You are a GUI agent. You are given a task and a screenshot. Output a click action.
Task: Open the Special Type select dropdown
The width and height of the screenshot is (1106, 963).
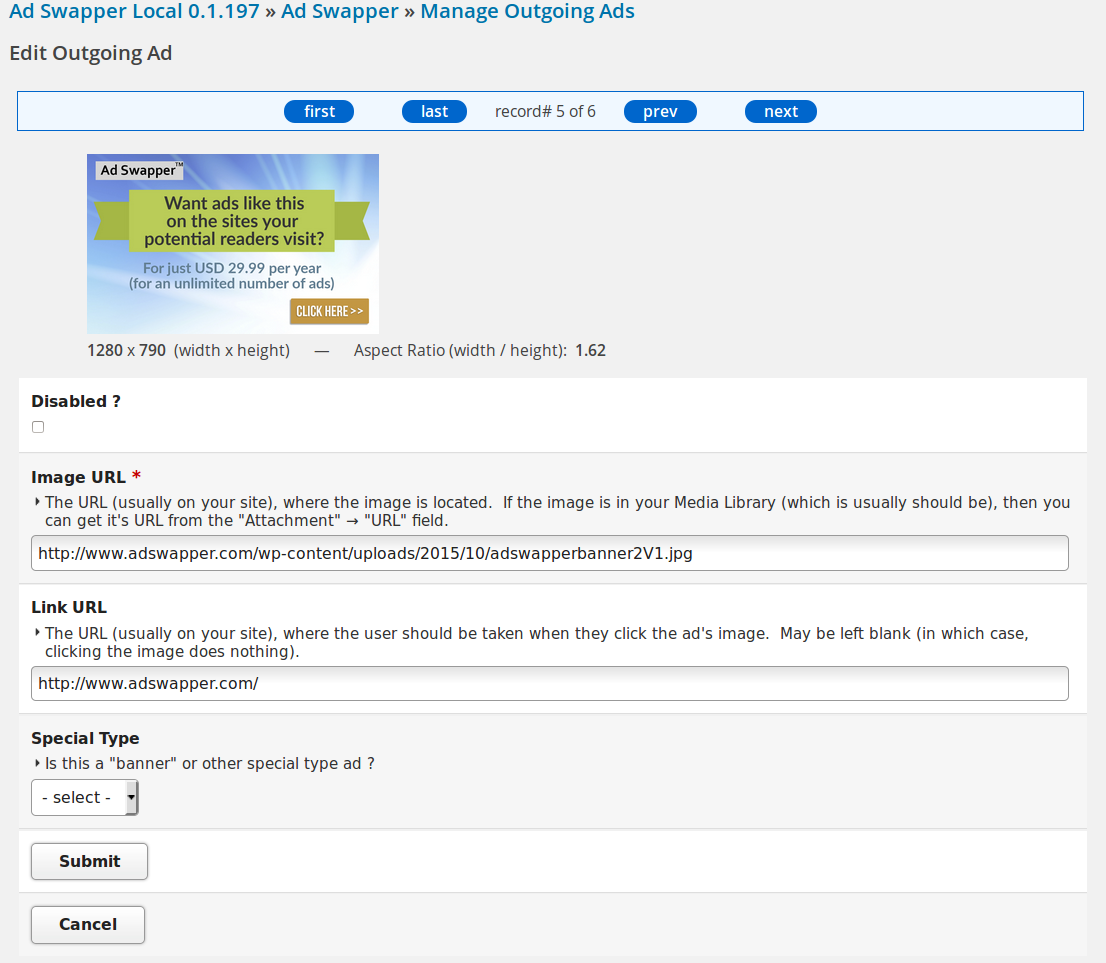[85, 797]
